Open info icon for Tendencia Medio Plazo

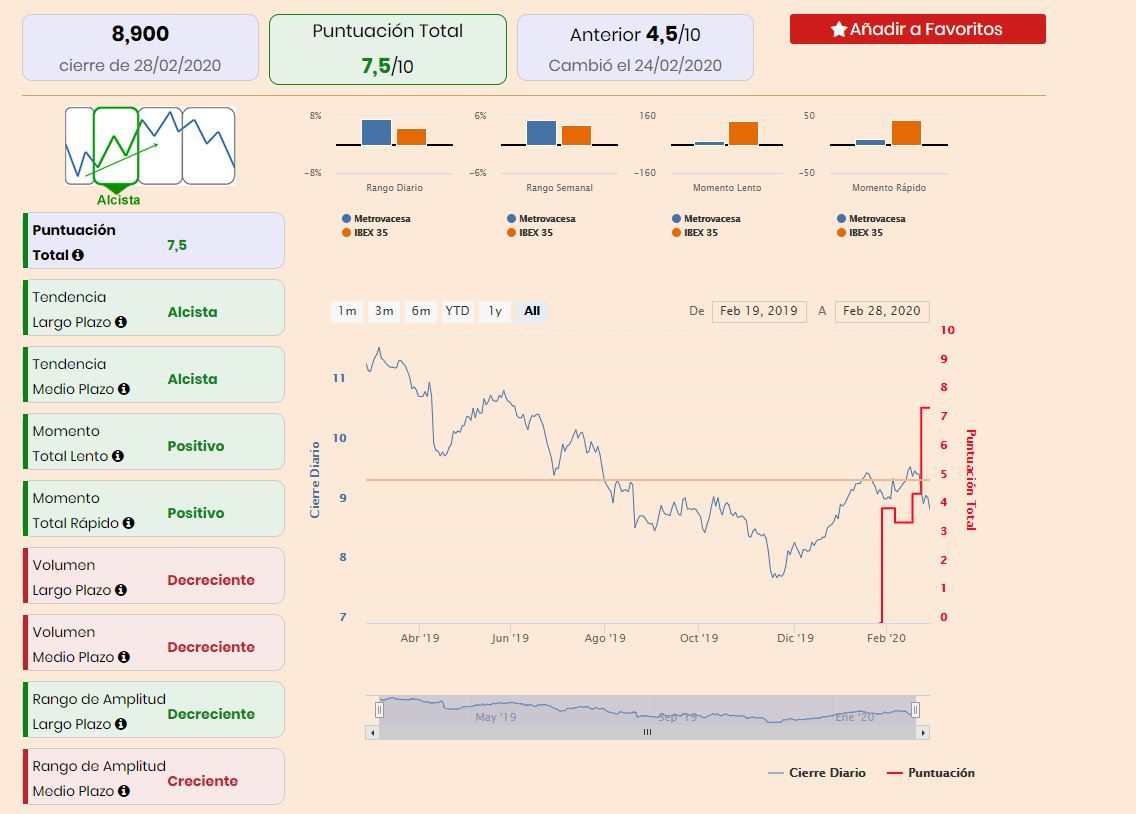tap(124, 389)
